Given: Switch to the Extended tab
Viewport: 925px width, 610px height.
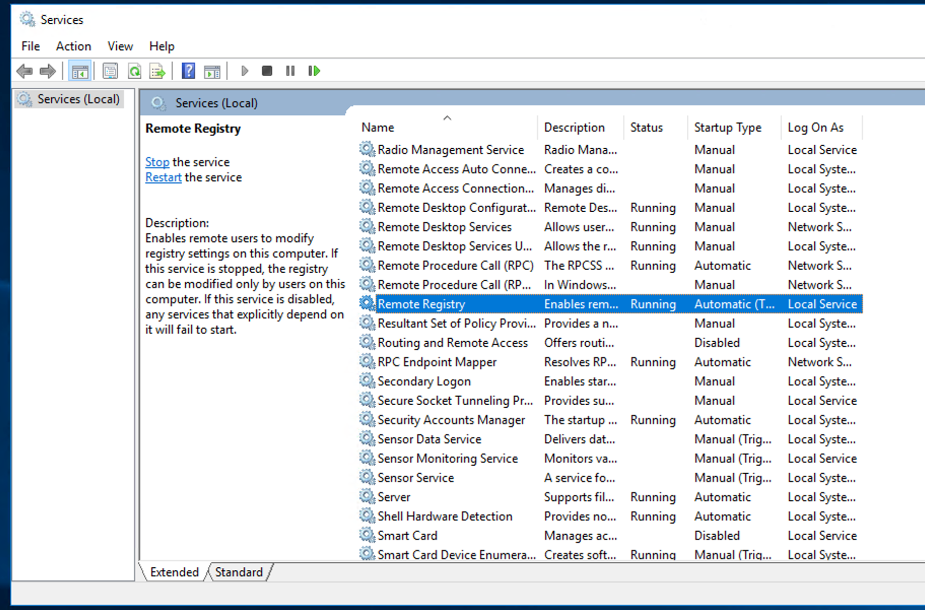Looking at the screenshot, I should click(174, 572).
